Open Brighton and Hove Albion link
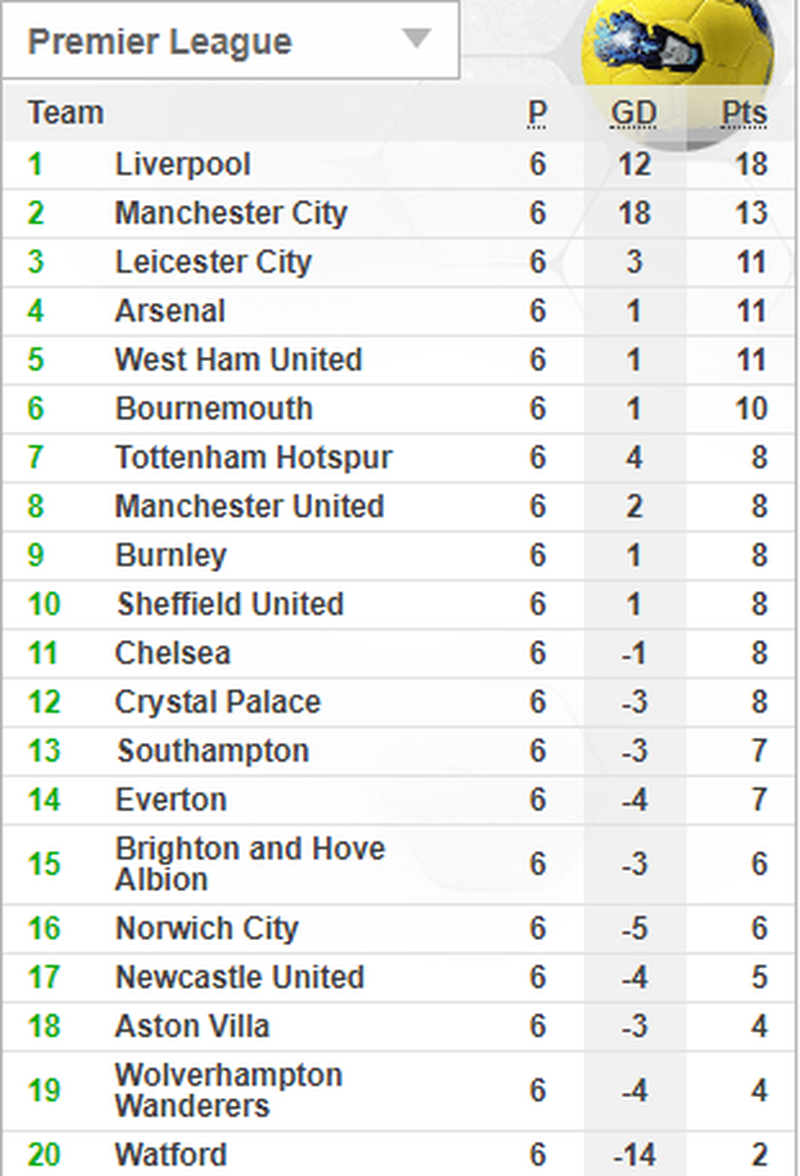Viewport: 800px width, 1176px height. [x=250, y=864]
